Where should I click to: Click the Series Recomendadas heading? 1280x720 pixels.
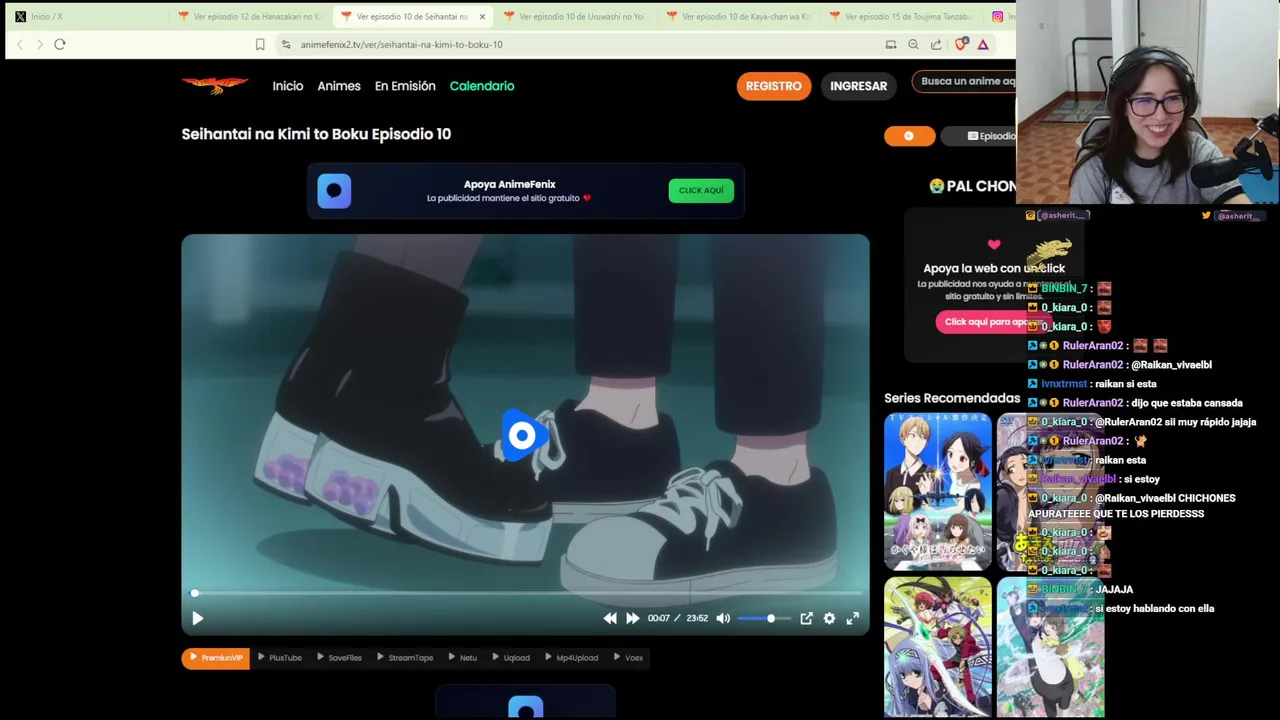[x=952, y=398]
